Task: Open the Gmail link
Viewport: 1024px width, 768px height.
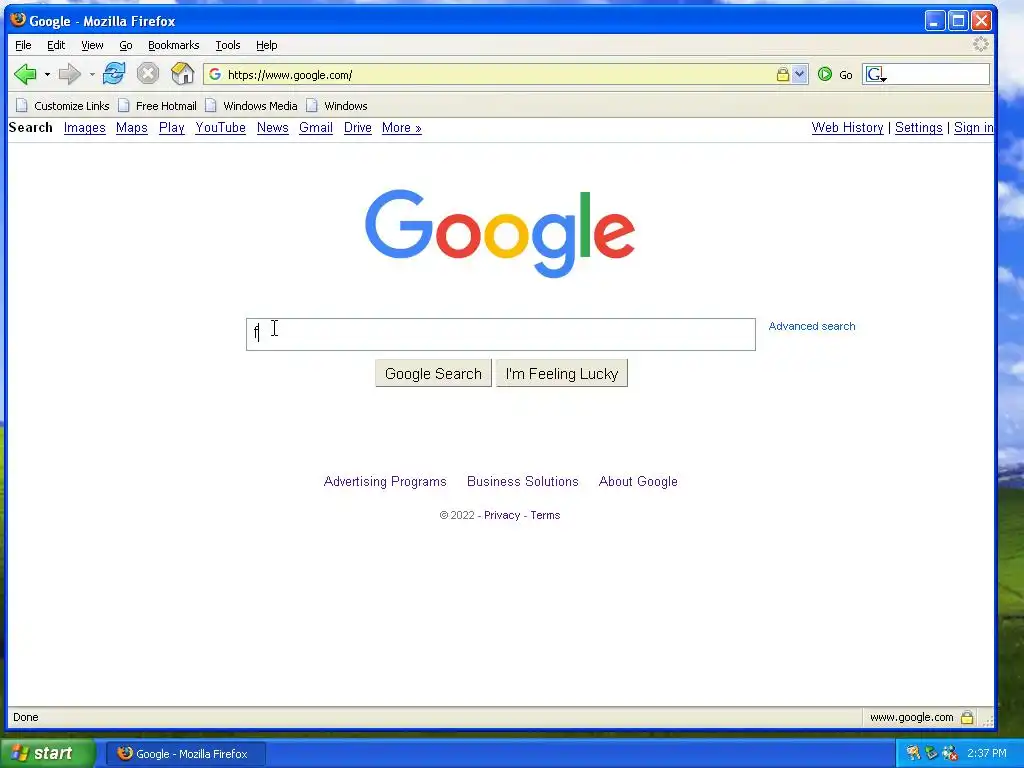Action: click(x=315, y=128)
